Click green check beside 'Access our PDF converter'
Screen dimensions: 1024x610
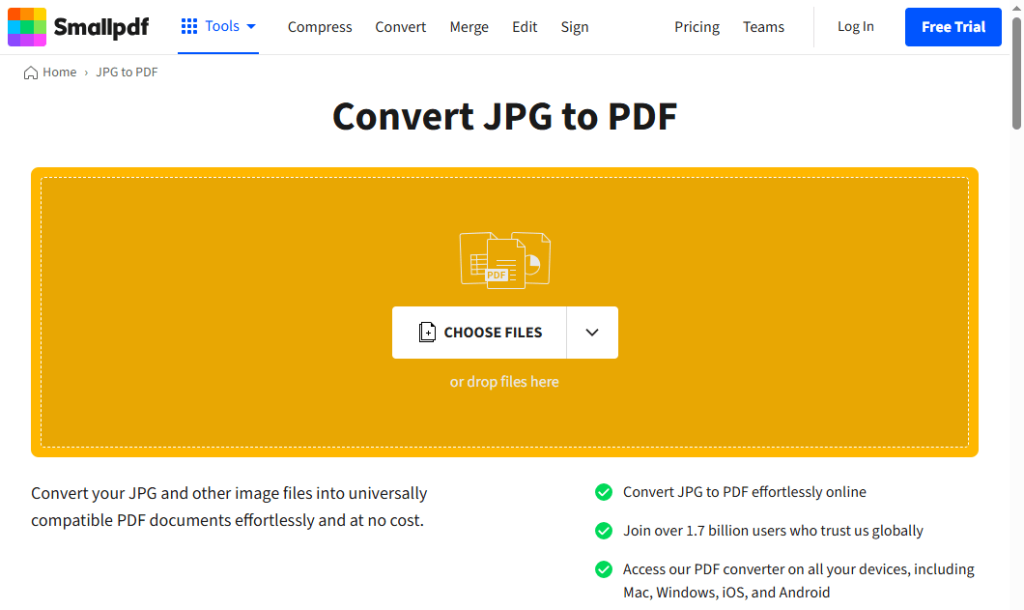pos(603,570)
